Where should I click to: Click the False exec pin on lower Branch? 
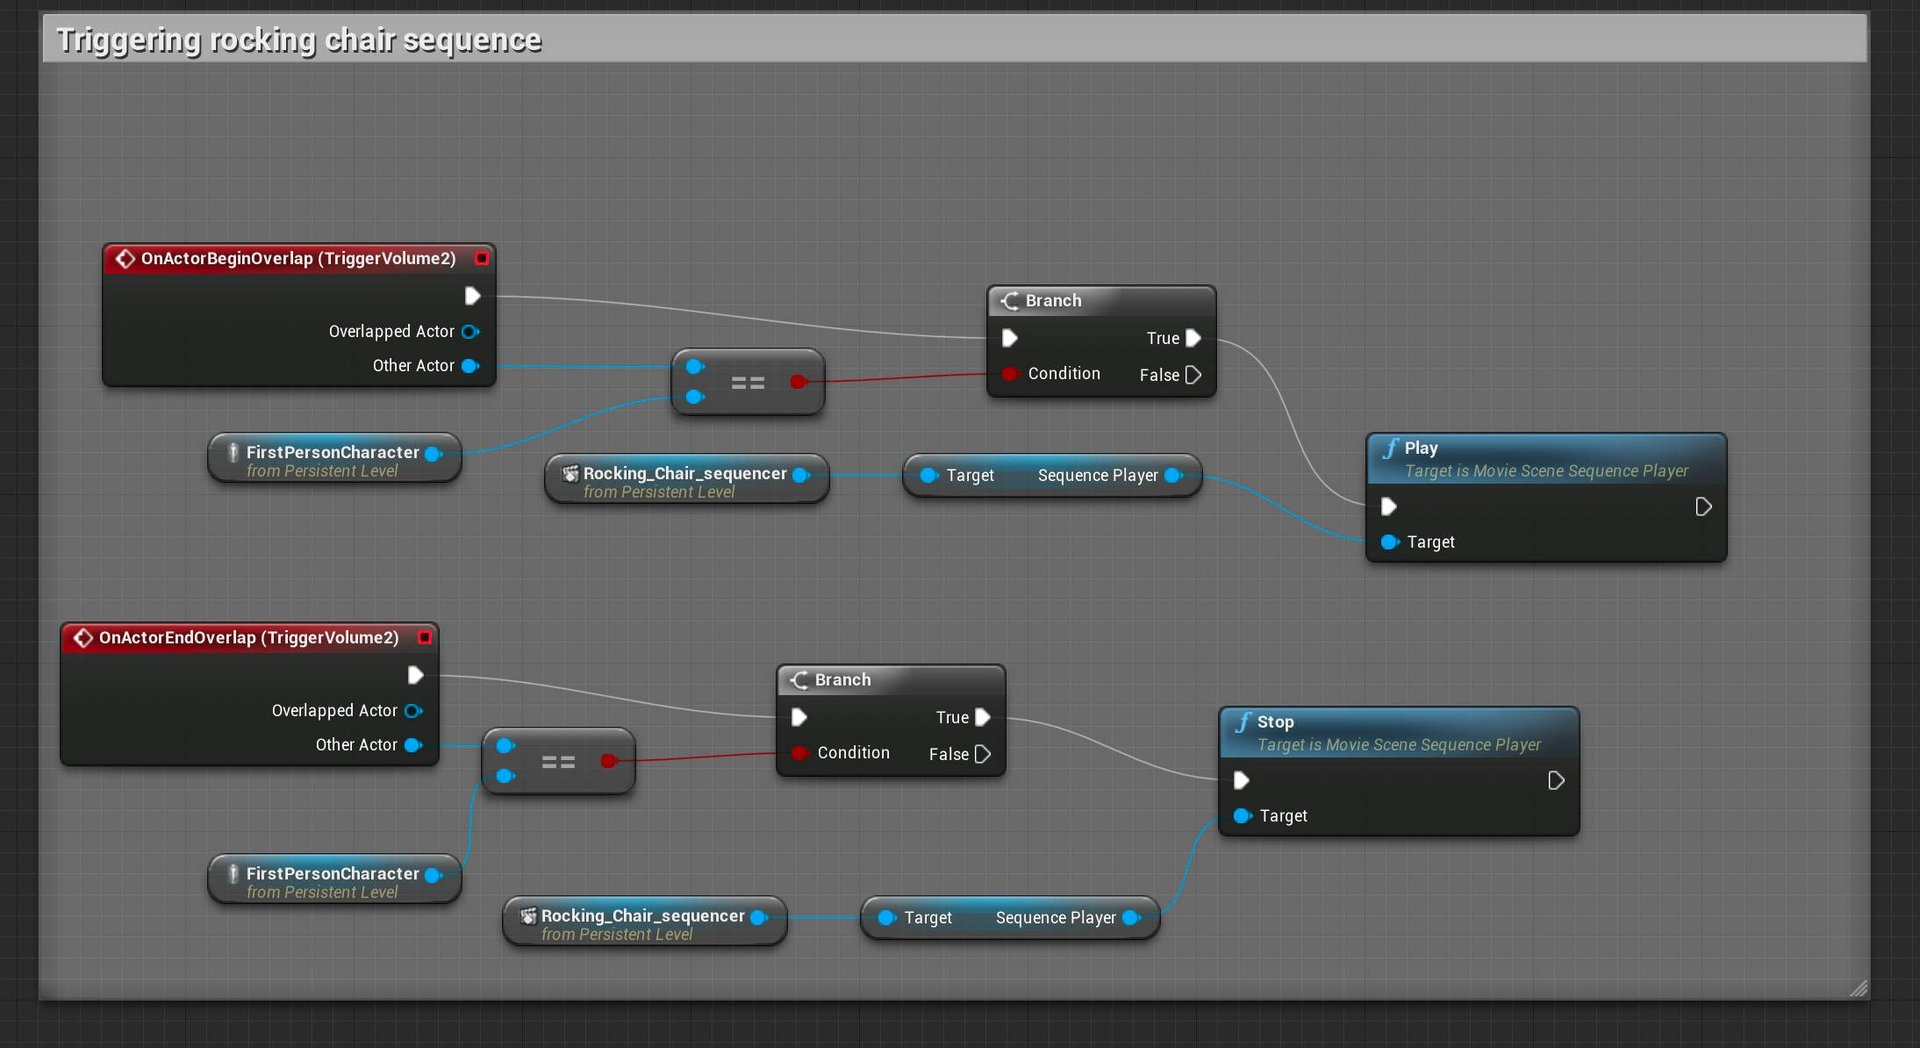[x=982, y=754]
